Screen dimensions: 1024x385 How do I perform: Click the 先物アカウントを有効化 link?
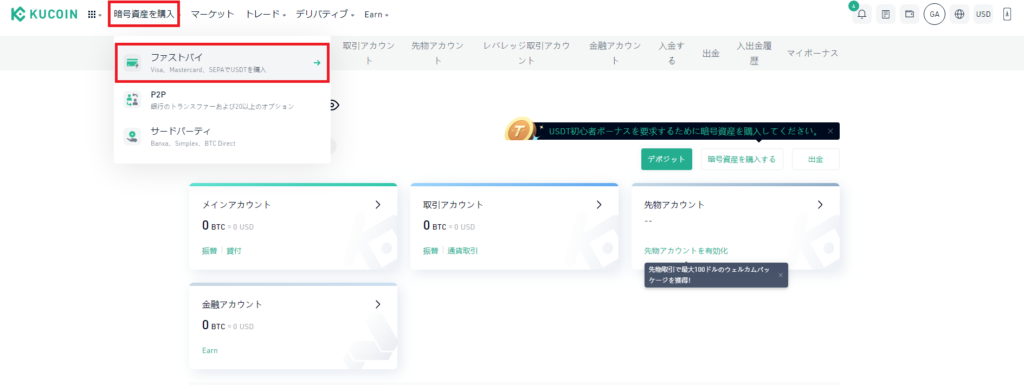click(686, 251)
